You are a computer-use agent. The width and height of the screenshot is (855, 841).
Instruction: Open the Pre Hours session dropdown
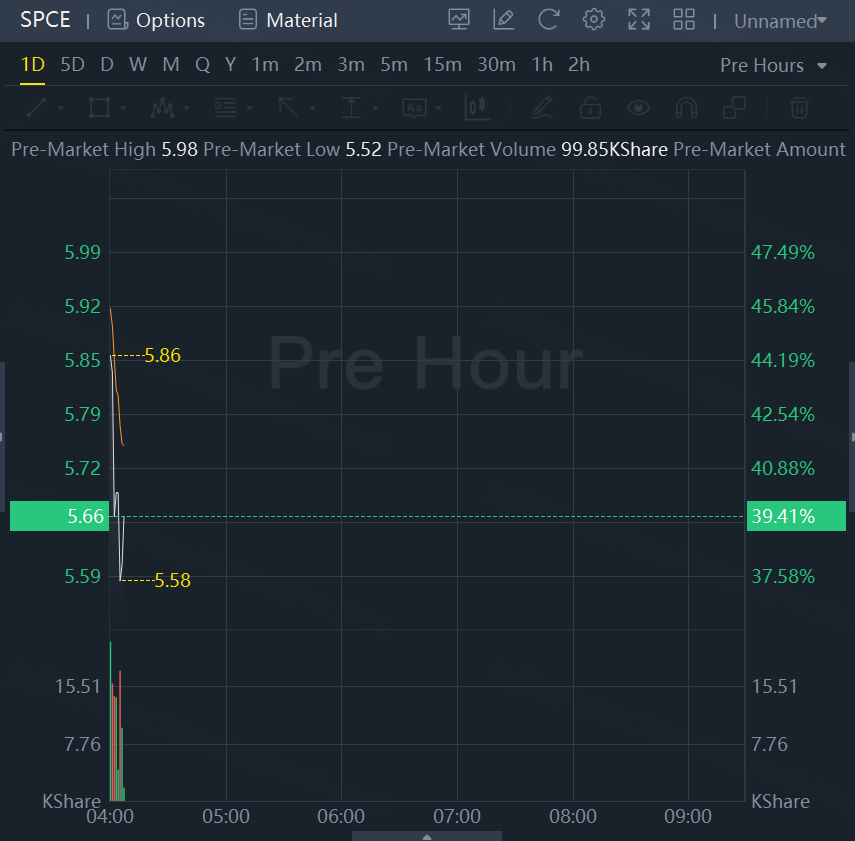[773, 65]
